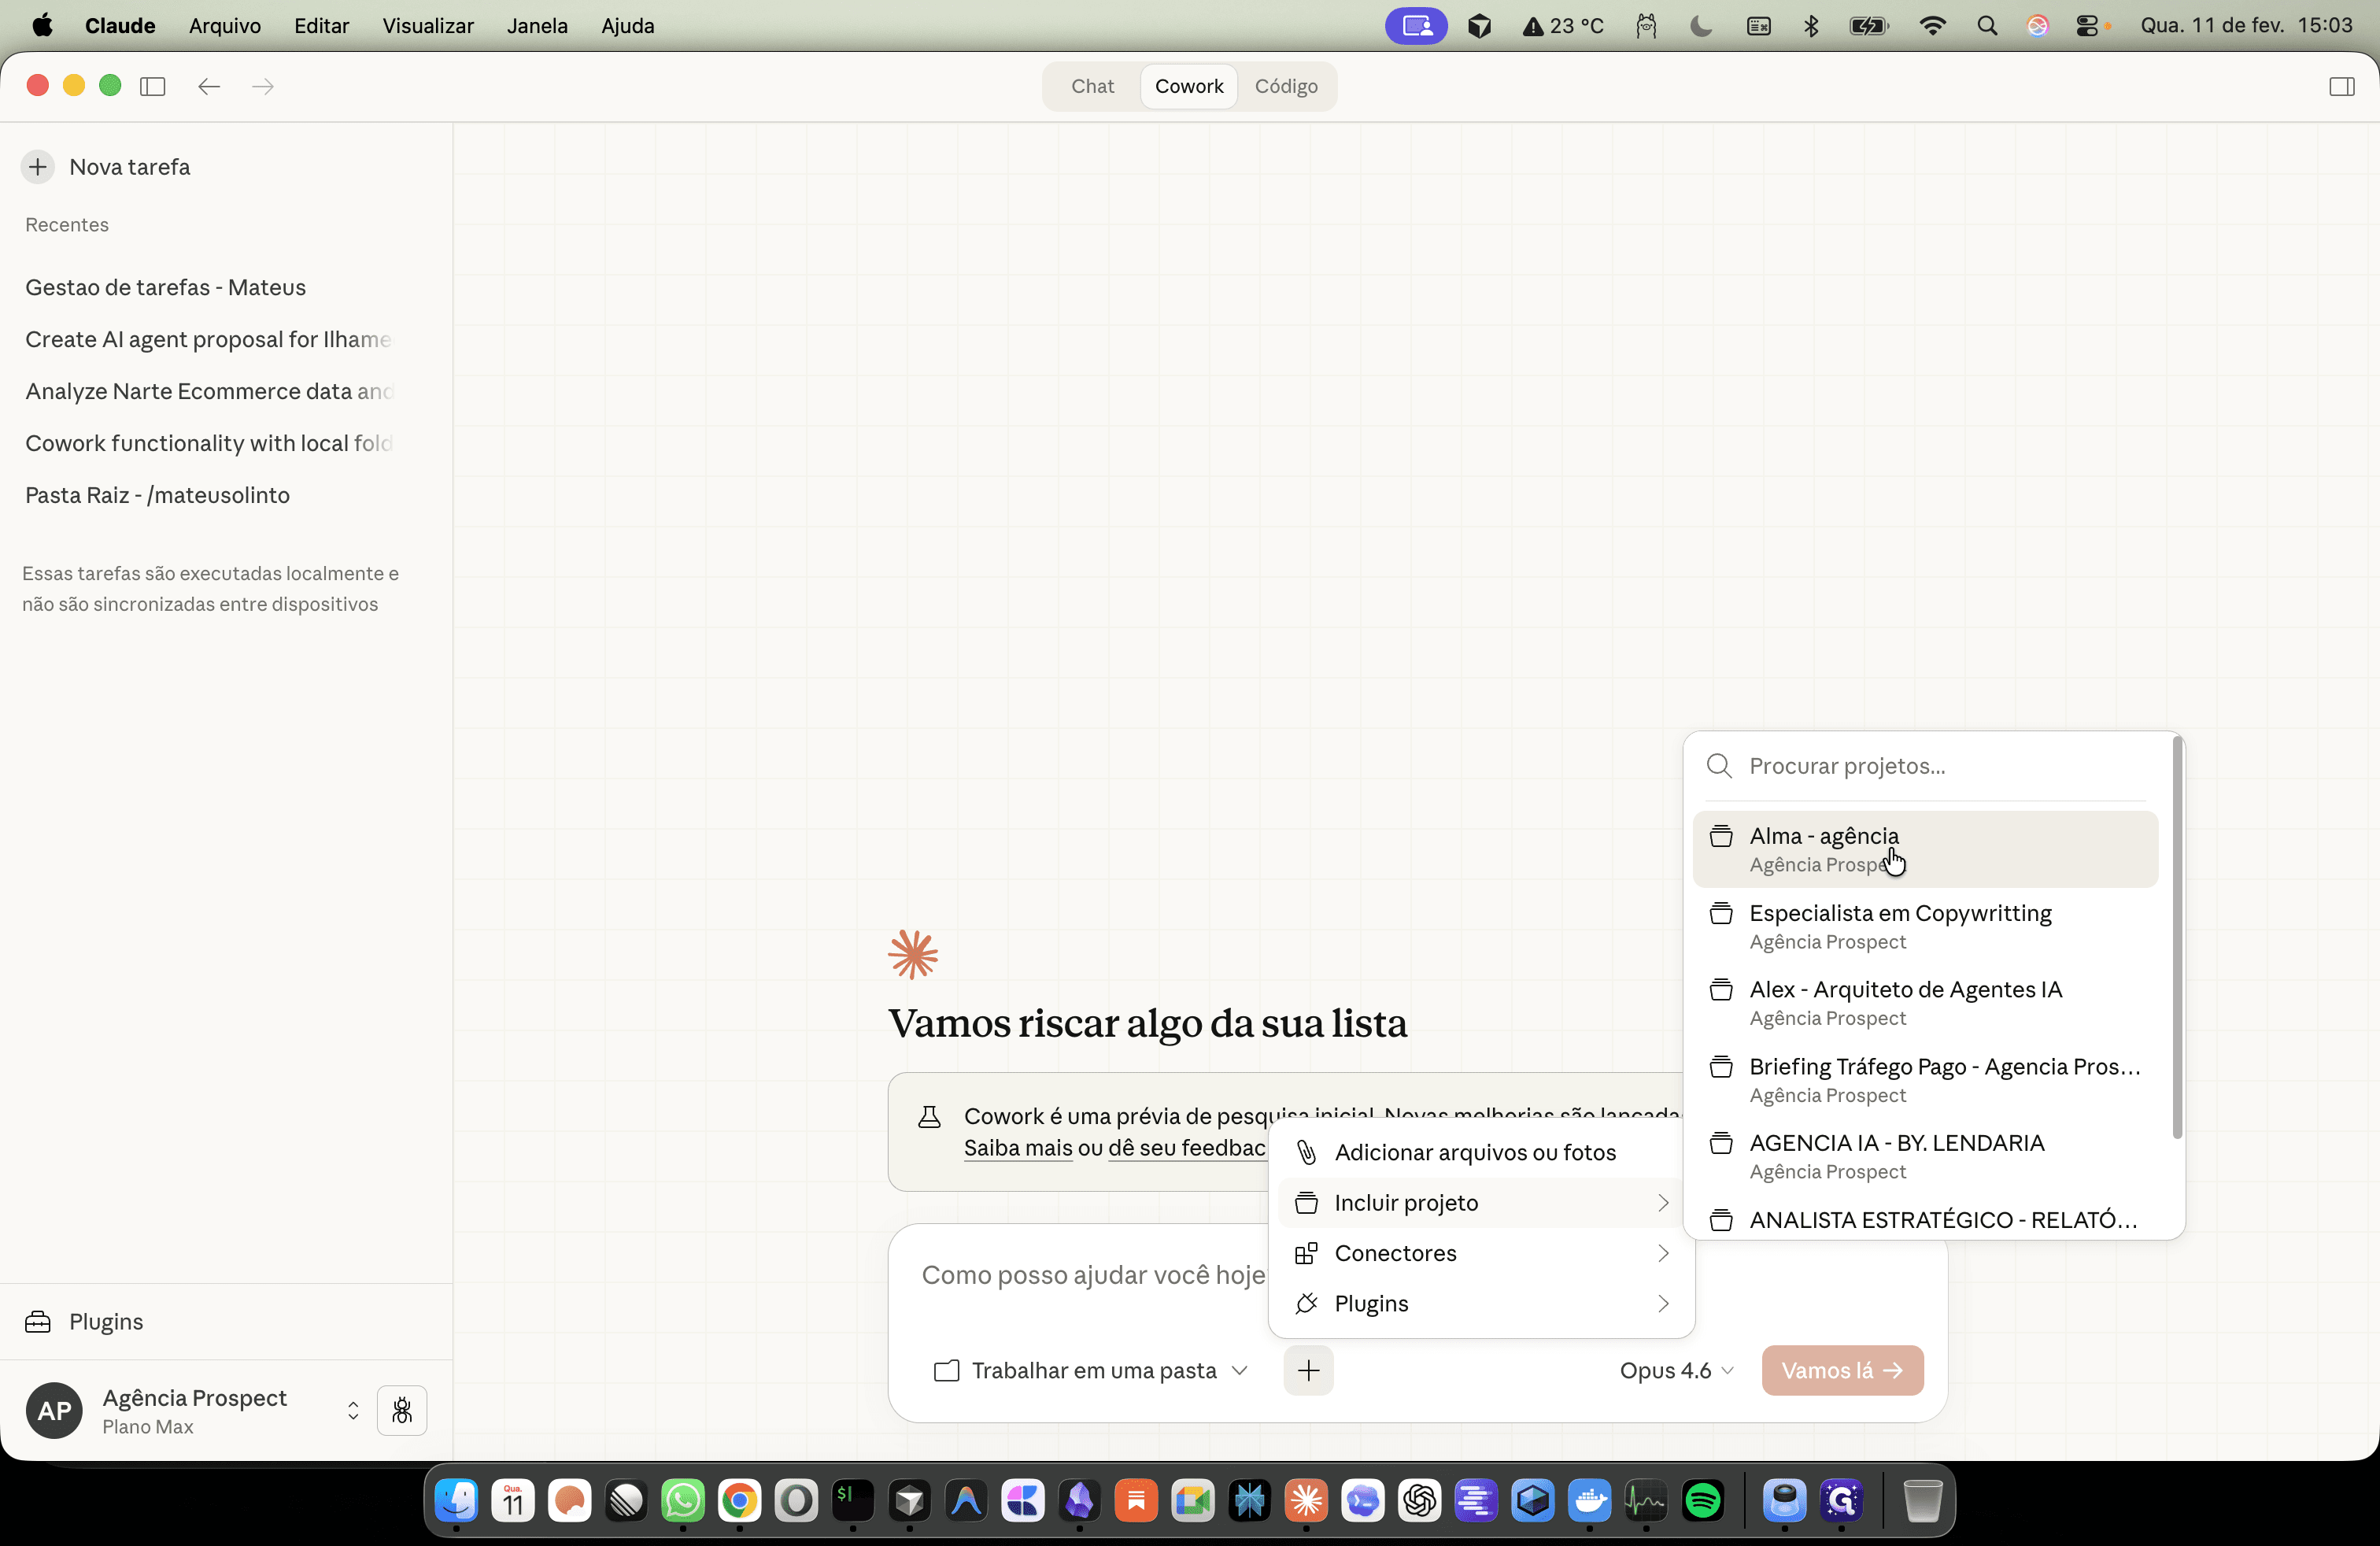Click the plus attachment button in composer
Viewport: 2380px width, 1546px height.
point(1308,1370)
